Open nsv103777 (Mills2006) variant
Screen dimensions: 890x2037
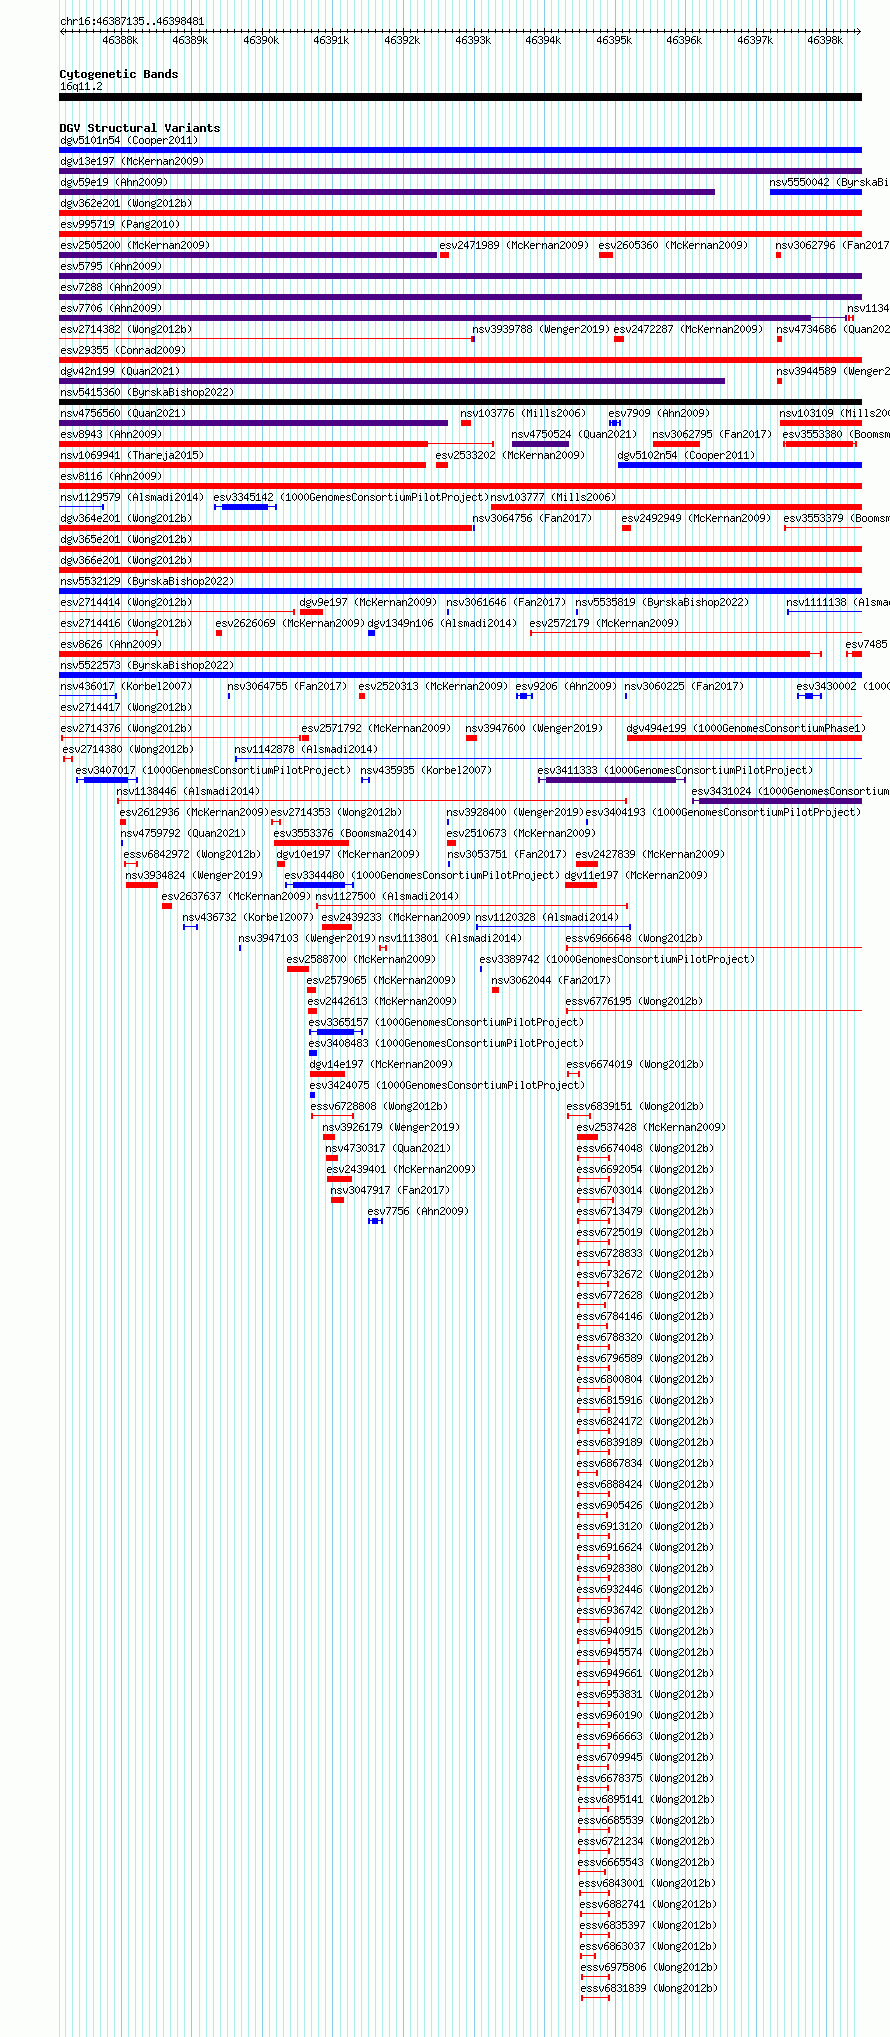coord(553,498)
